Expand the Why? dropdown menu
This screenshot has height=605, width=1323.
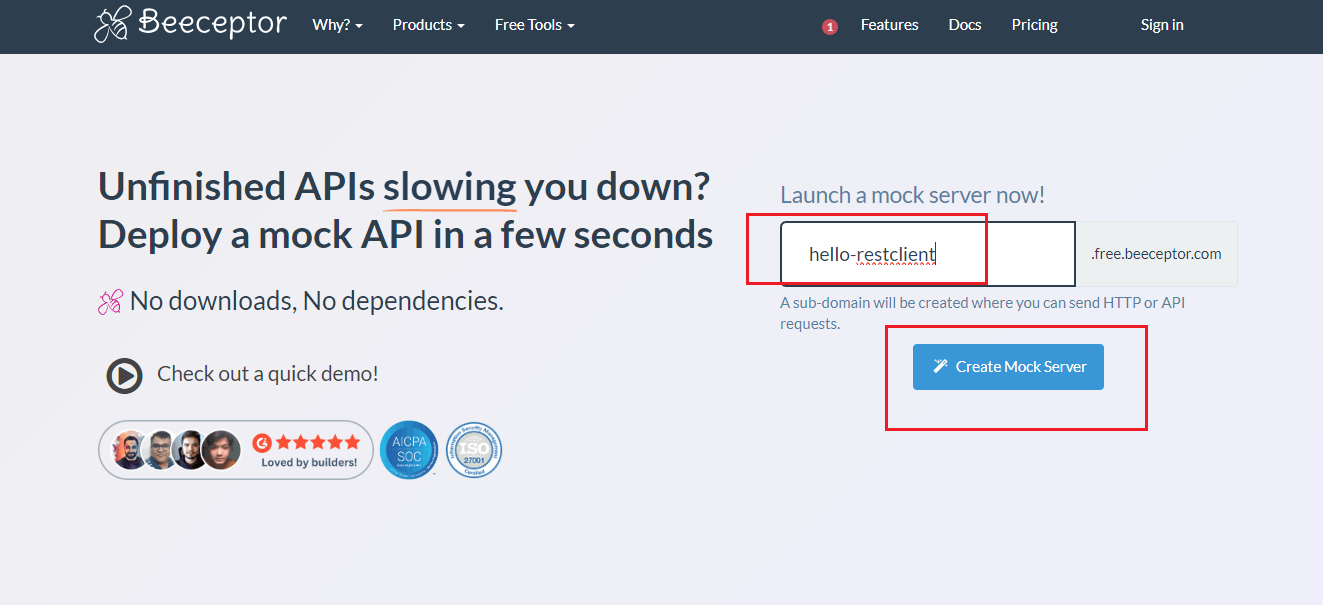tap(337, 25)
